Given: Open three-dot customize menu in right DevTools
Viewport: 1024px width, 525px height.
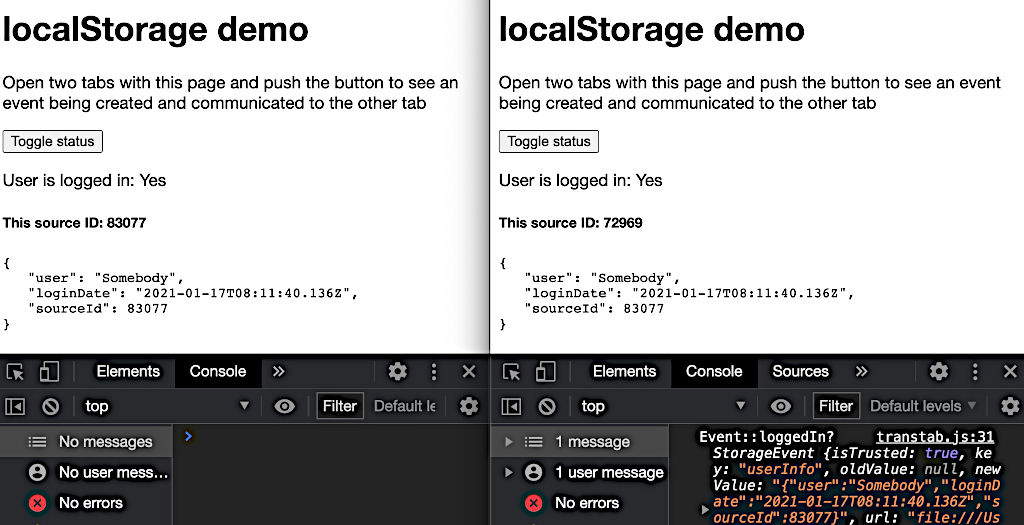Looking at the screenshot, I should (975, 372).
